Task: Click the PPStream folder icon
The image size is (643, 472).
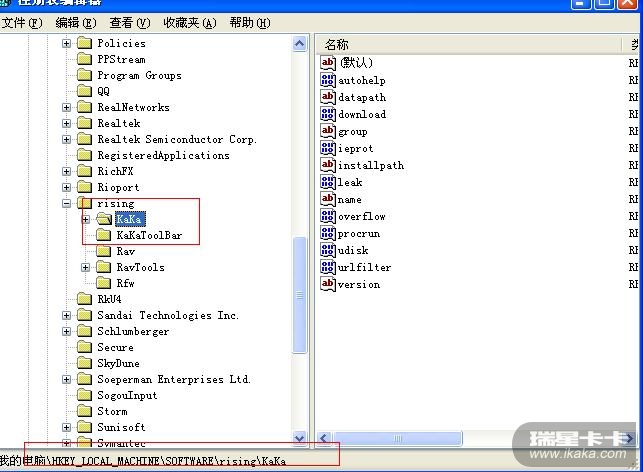Action: (84, 59)
